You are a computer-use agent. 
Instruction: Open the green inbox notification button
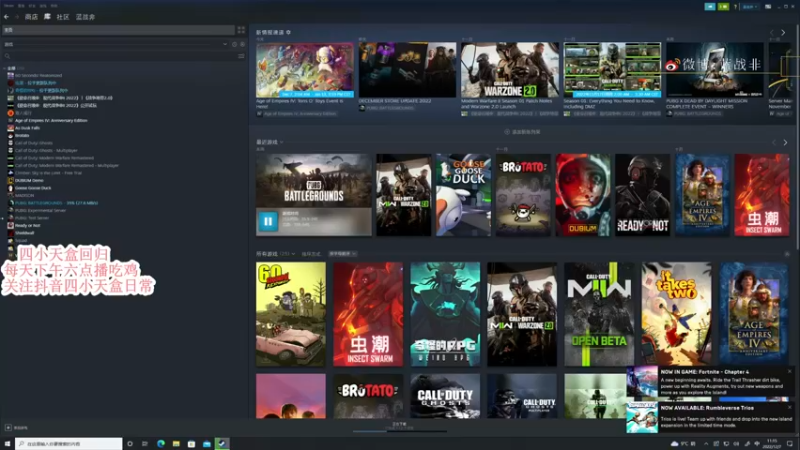pyautogui.click(x=723, y=7)
